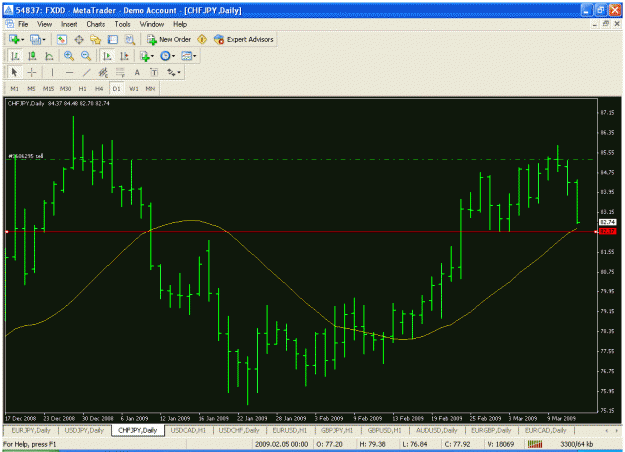The image size is (625, 452).
Task: Open the Navigator folder-star icon
Action: [x=96, y=39]
